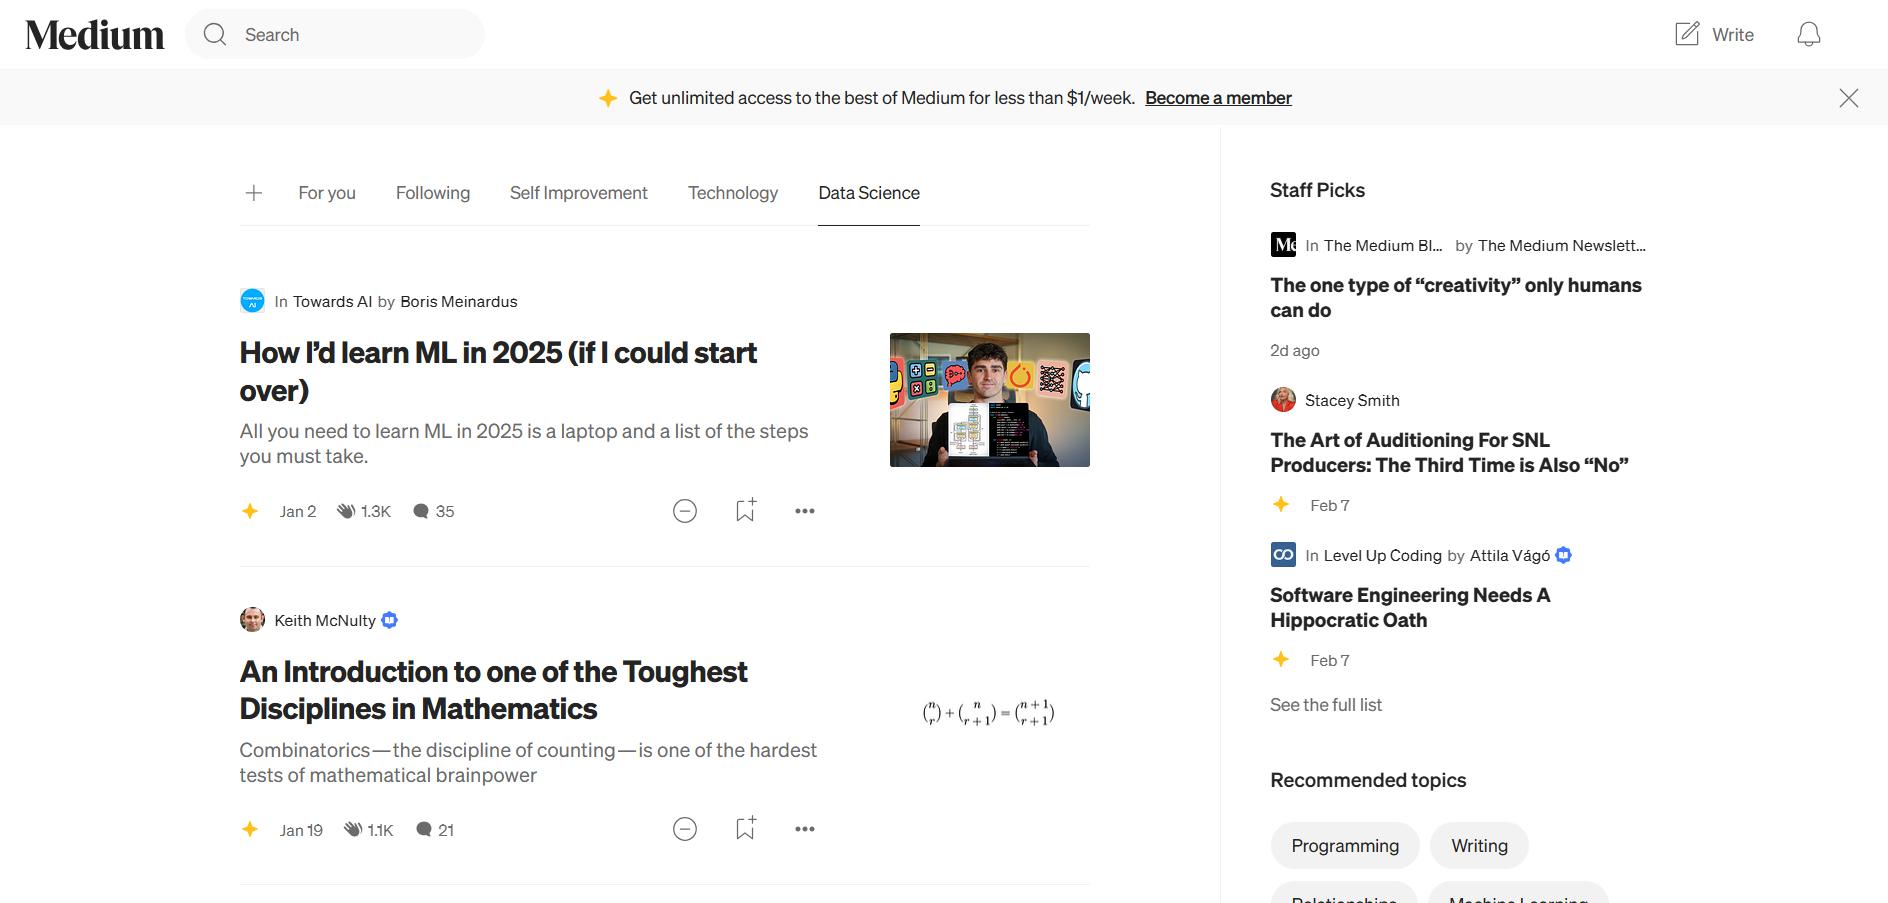This screenshot has height=903, width=1888.
Task: Open more options for ML 2025 article
Action: coord(805,511)
